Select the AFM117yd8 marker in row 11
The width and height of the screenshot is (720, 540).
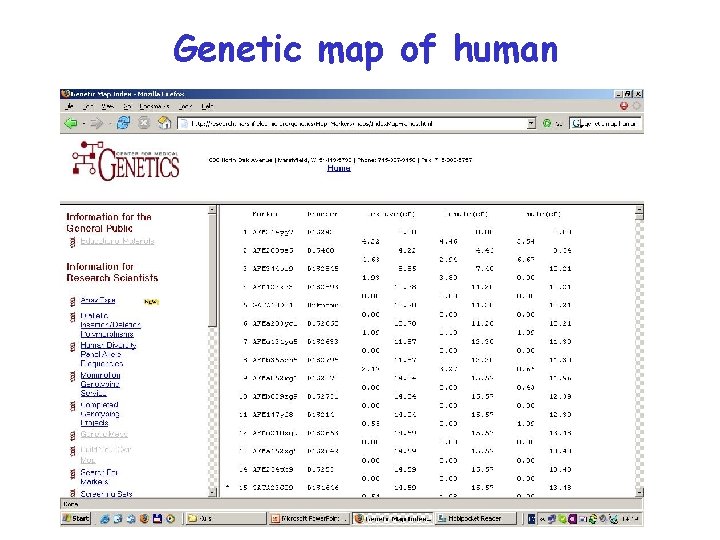pos(273,414)
